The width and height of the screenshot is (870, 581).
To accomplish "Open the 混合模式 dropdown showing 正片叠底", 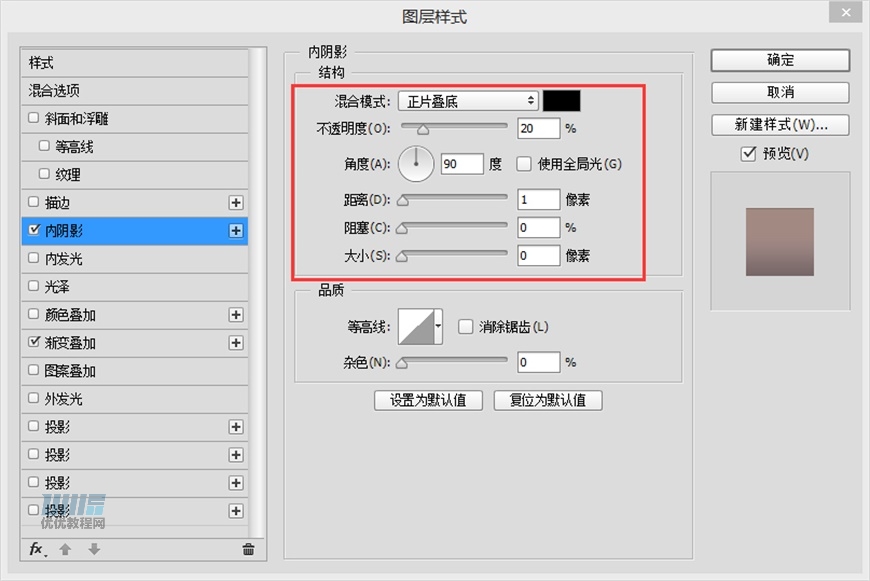I will click(x=468, y=101).
